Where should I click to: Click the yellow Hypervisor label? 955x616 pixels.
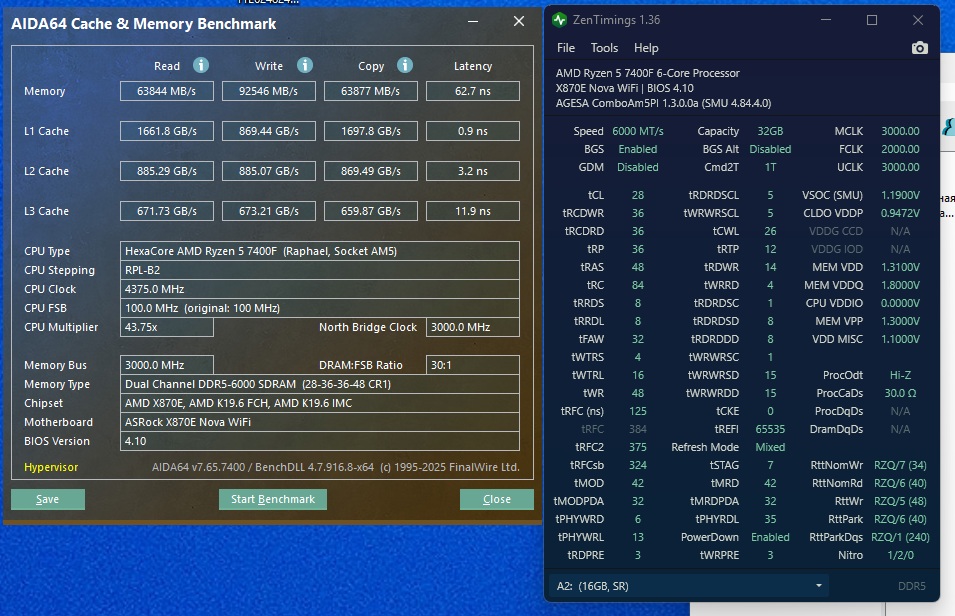pyautogui.click(x=51, y=467)
